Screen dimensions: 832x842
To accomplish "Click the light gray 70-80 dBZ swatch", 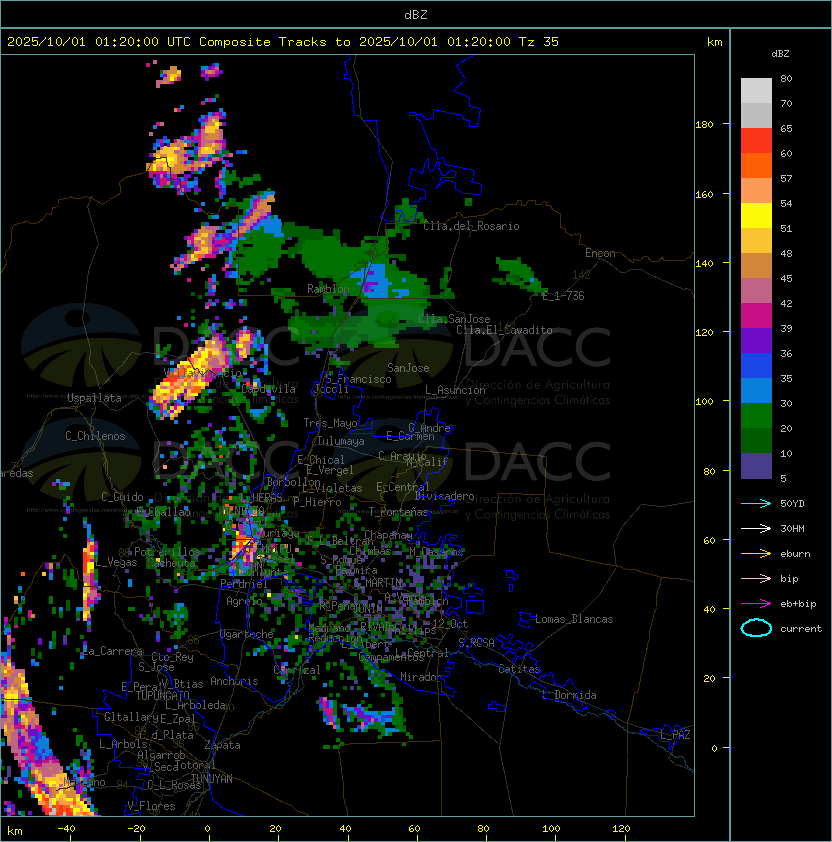I will (756, 91).
